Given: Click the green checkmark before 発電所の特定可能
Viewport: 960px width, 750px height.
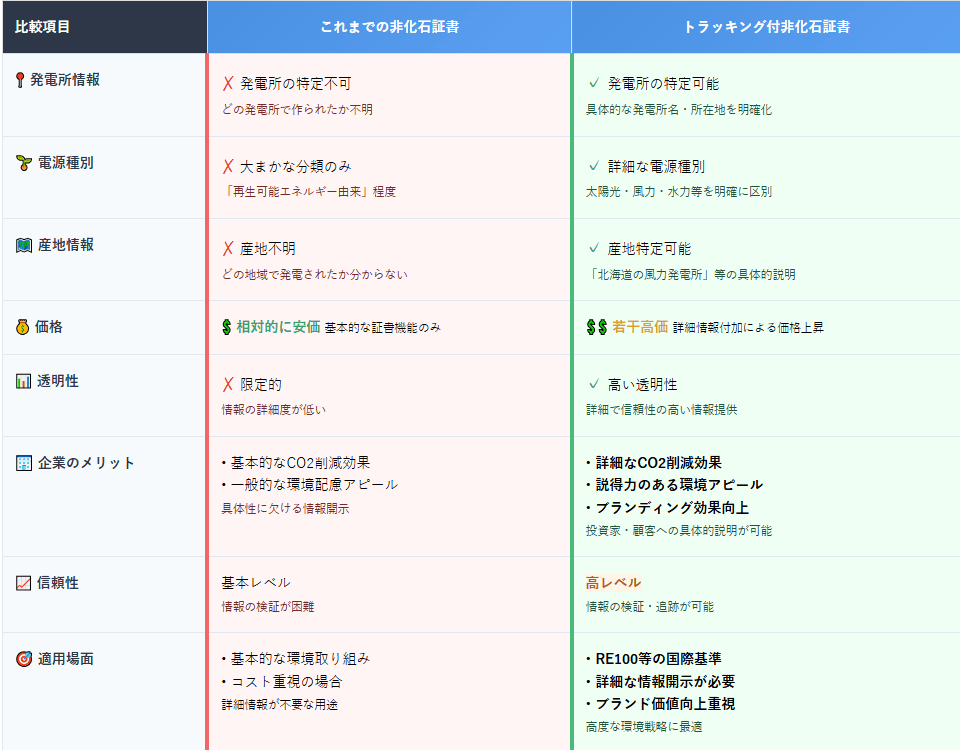Looking at the screenshot, I should pos(594,84).
